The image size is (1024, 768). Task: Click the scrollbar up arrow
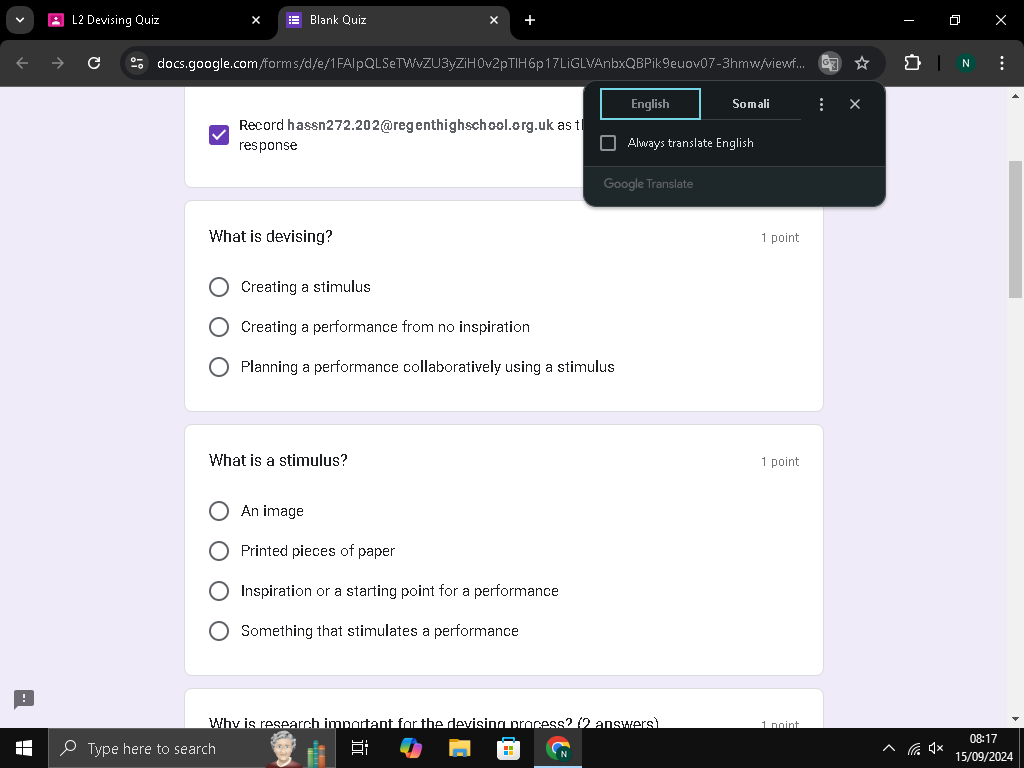pyautogui.click(x=1016, y=96)
